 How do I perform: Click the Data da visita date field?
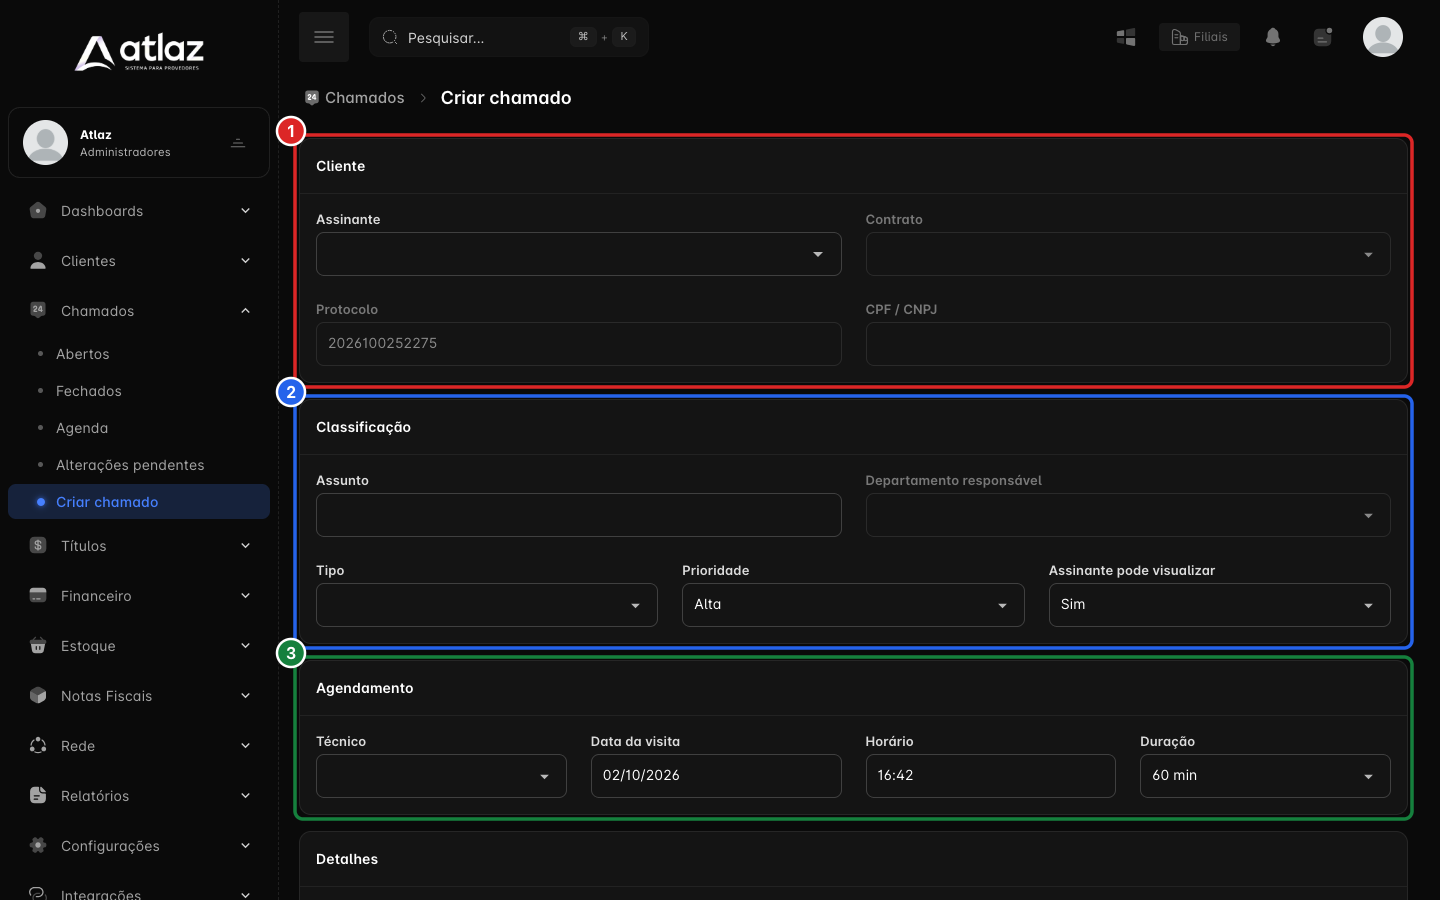pyautogui.click(x=716, y=776)
